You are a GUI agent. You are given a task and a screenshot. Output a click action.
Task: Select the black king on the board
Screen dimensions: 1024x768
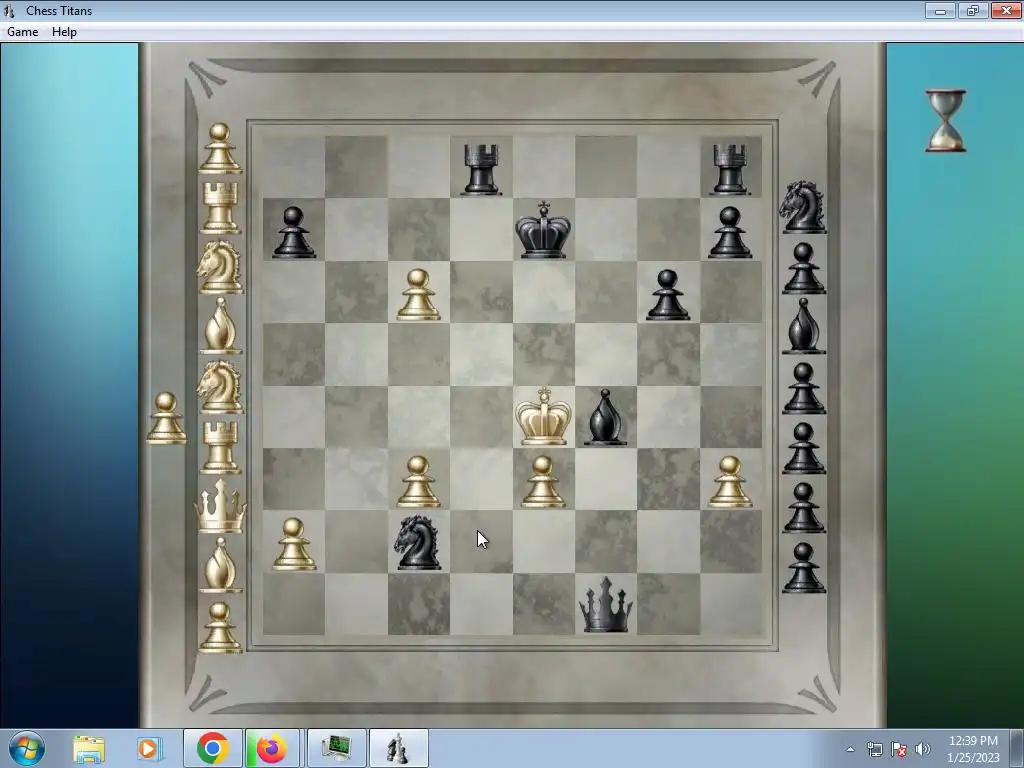[543, 229]
